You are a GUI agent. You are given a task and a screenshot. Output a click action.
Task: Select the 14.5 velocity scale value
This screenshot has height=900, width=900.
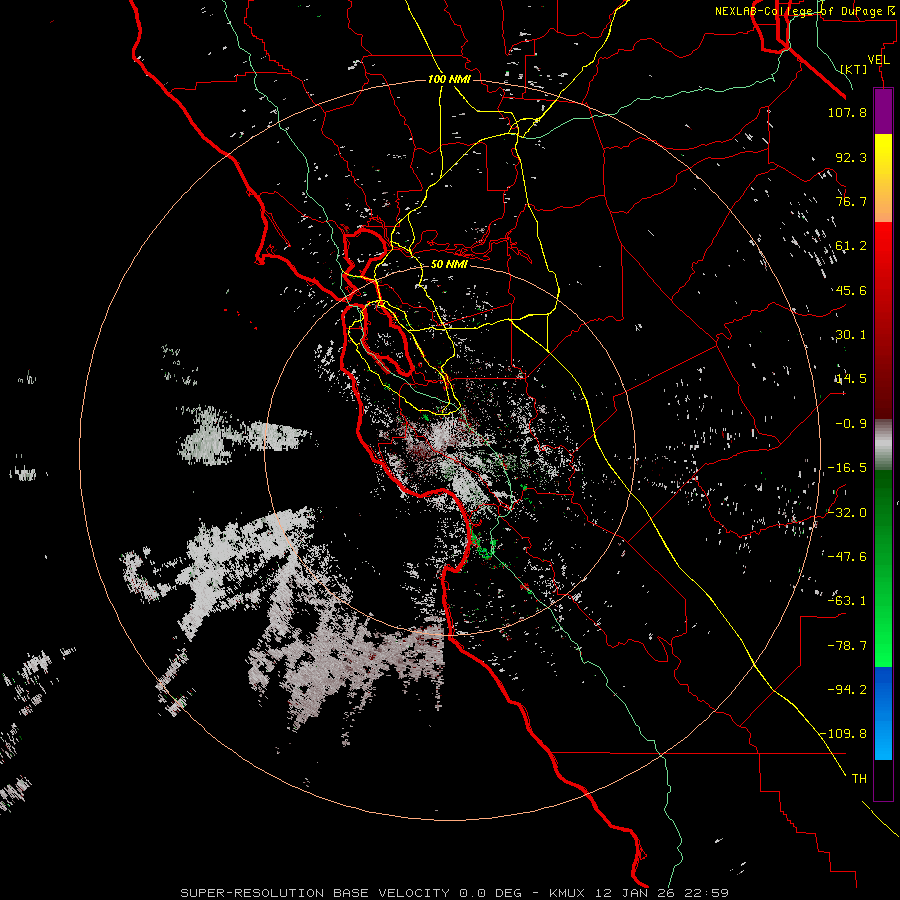point(851,379)
